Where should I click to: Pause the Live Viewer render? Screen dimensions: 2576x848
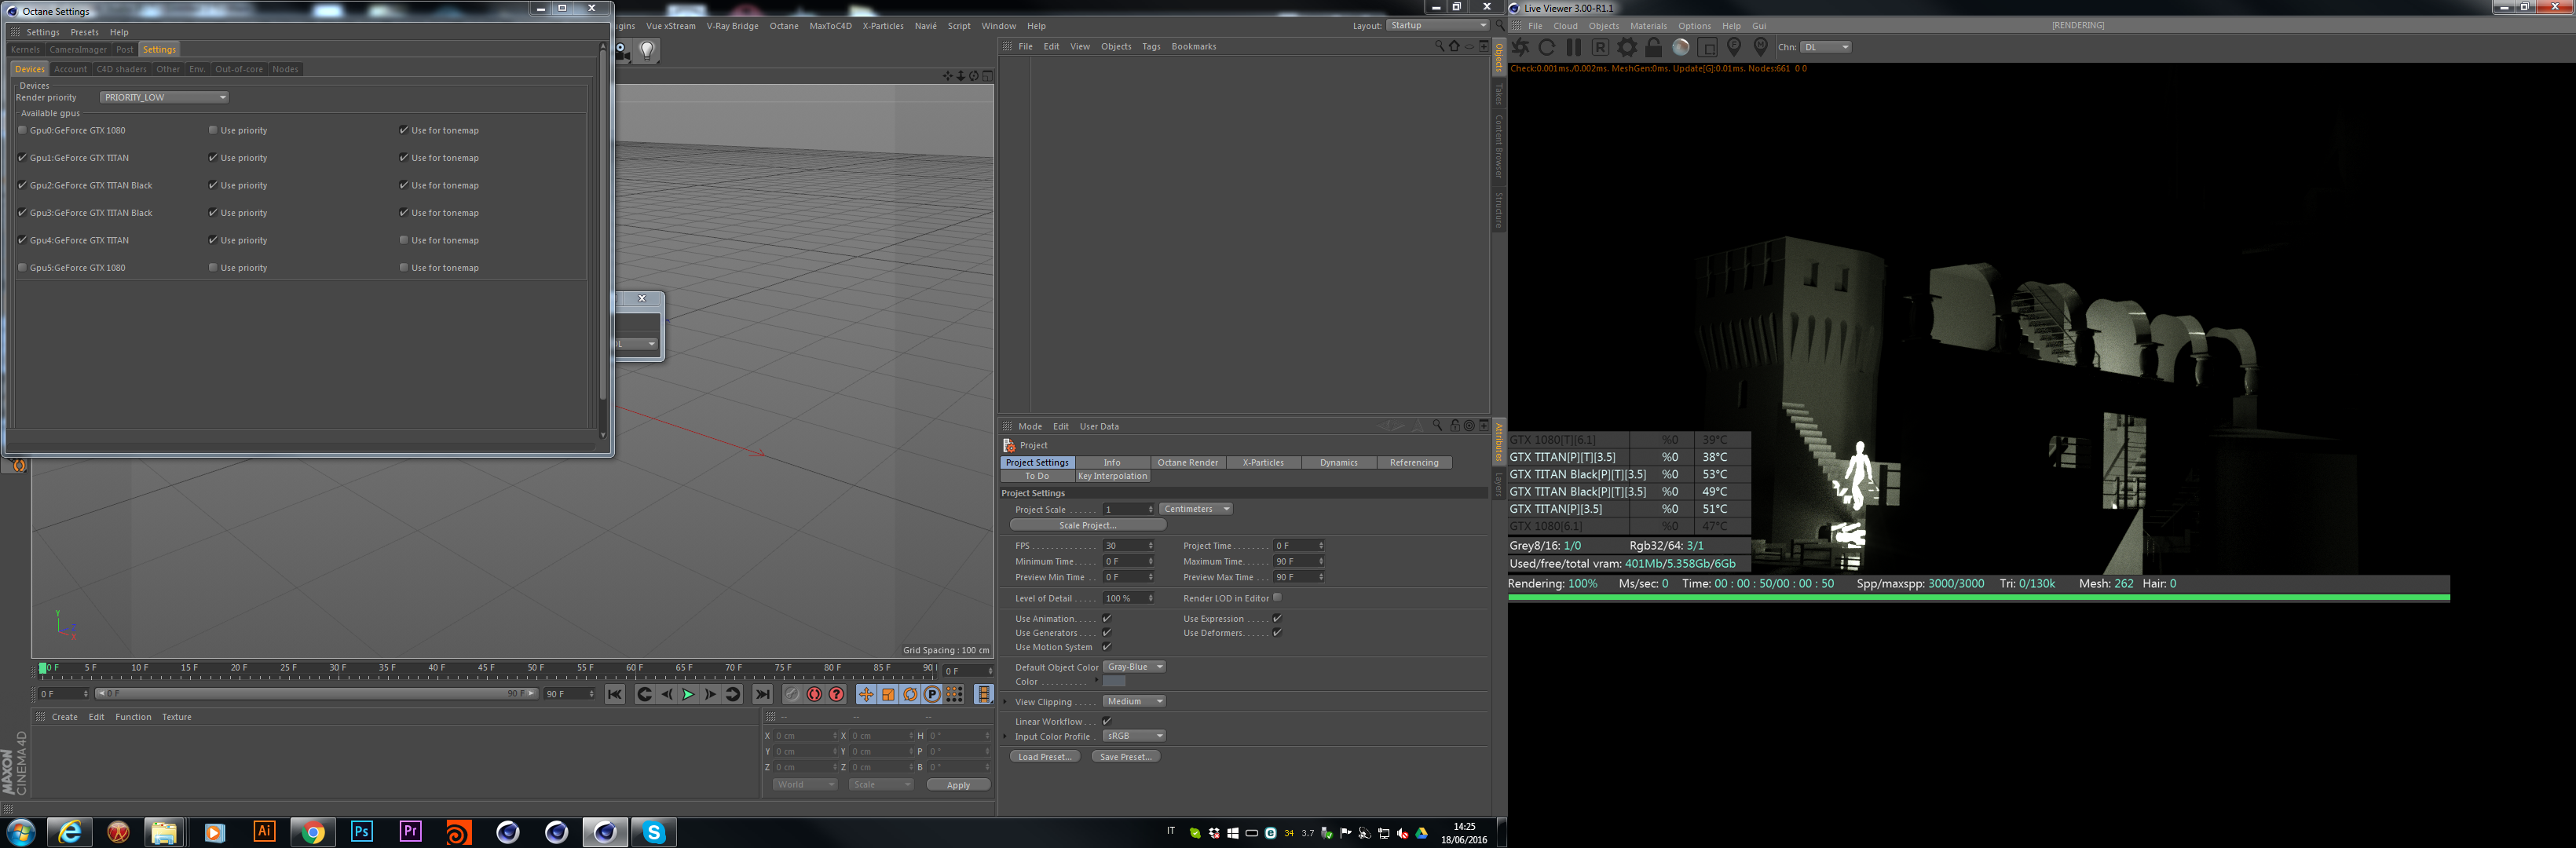(x=1574, y=47)
